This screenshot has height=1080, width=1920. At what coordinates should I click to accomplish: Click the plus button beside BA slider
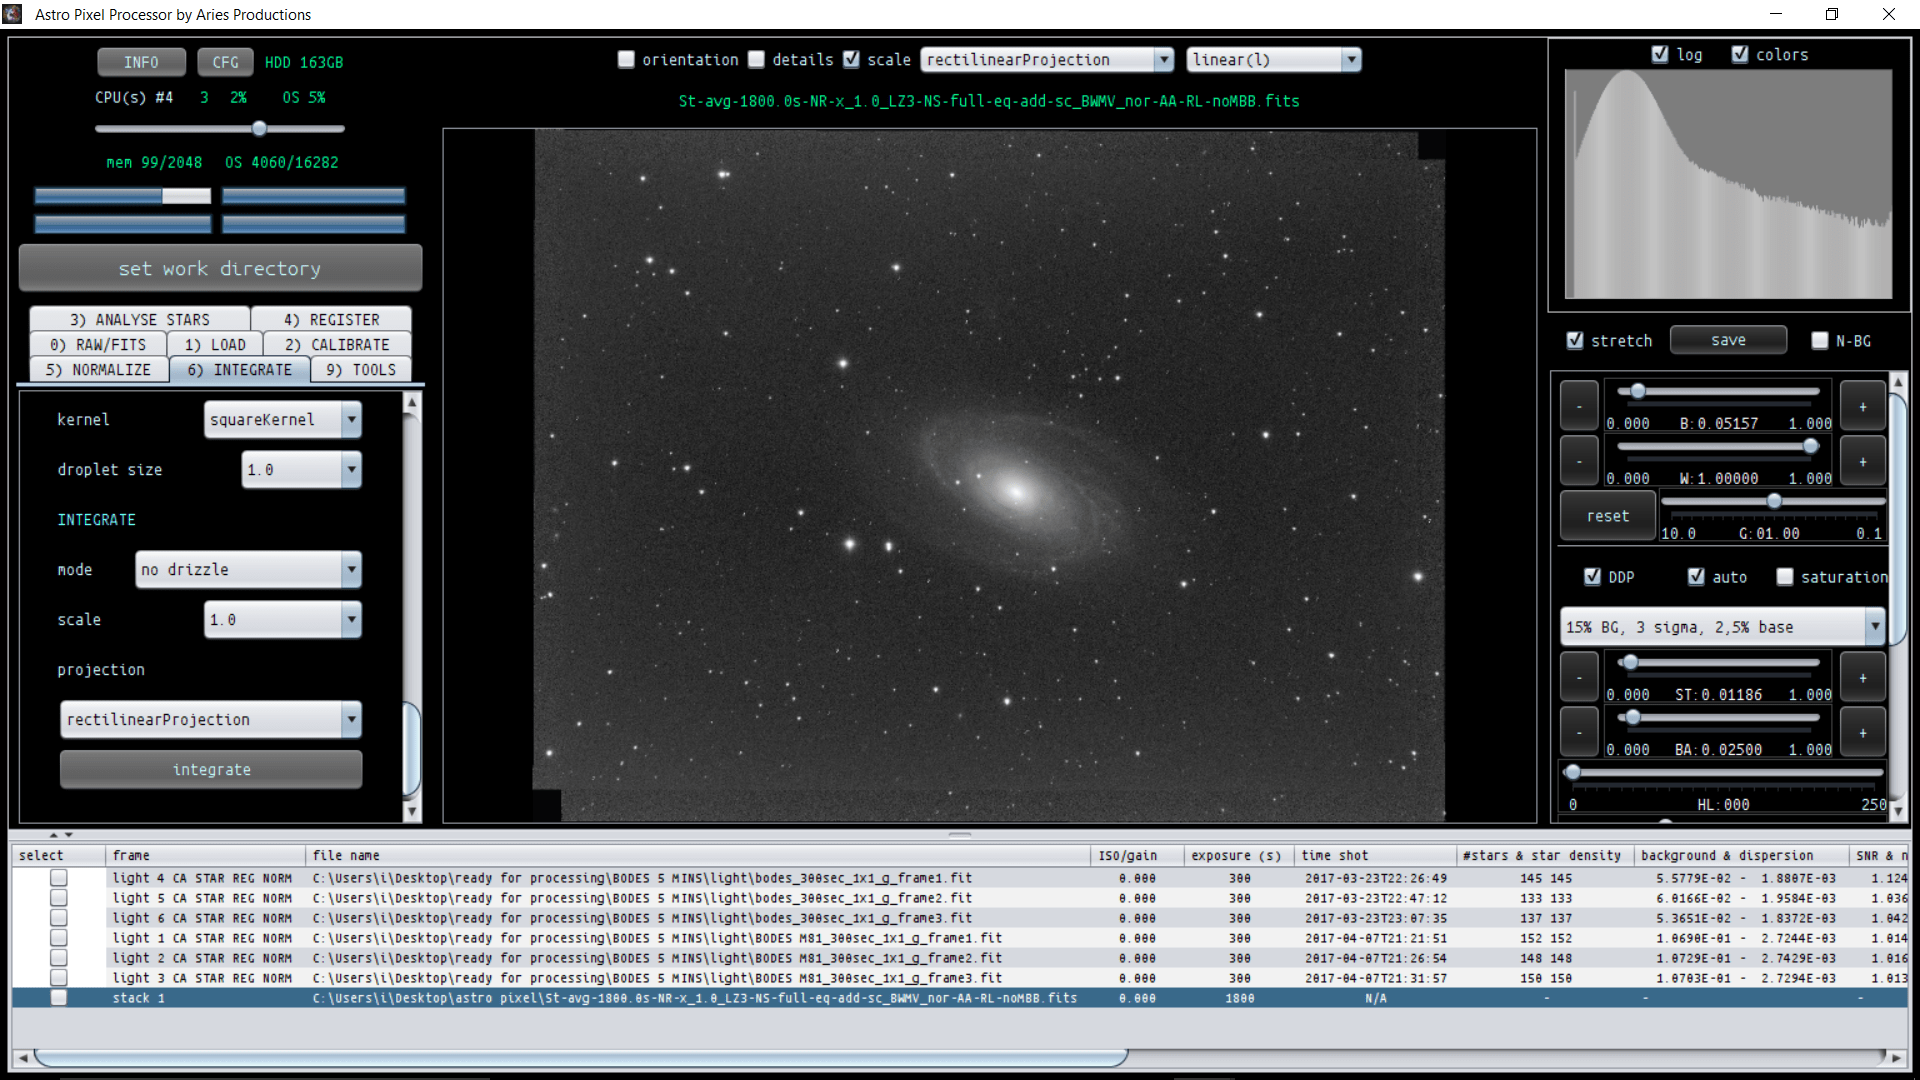(x=1862, y=733)
